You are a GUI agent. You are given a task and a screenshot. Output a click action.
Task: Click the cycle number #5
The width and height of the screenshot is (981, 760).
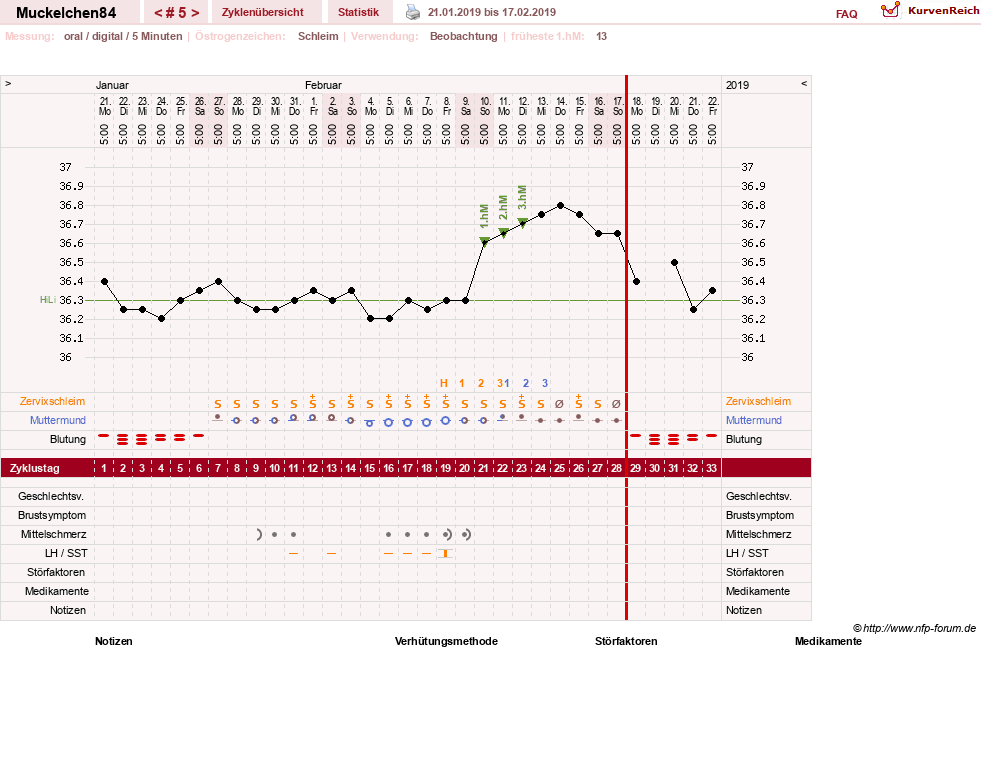pyautogui.click(x=176, y=13)
